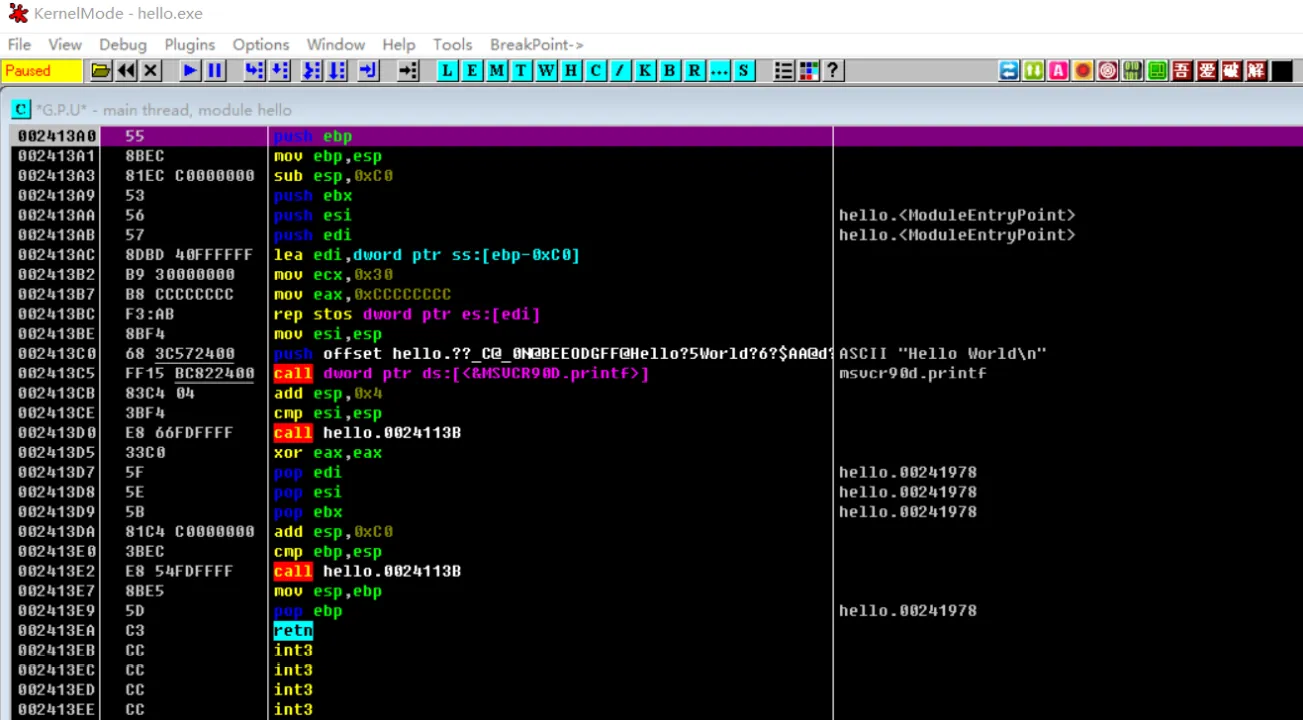This screenshot has width=1303, height=720.
Task: Switch to the CPU (C) tab
Action: coord(20,109)
